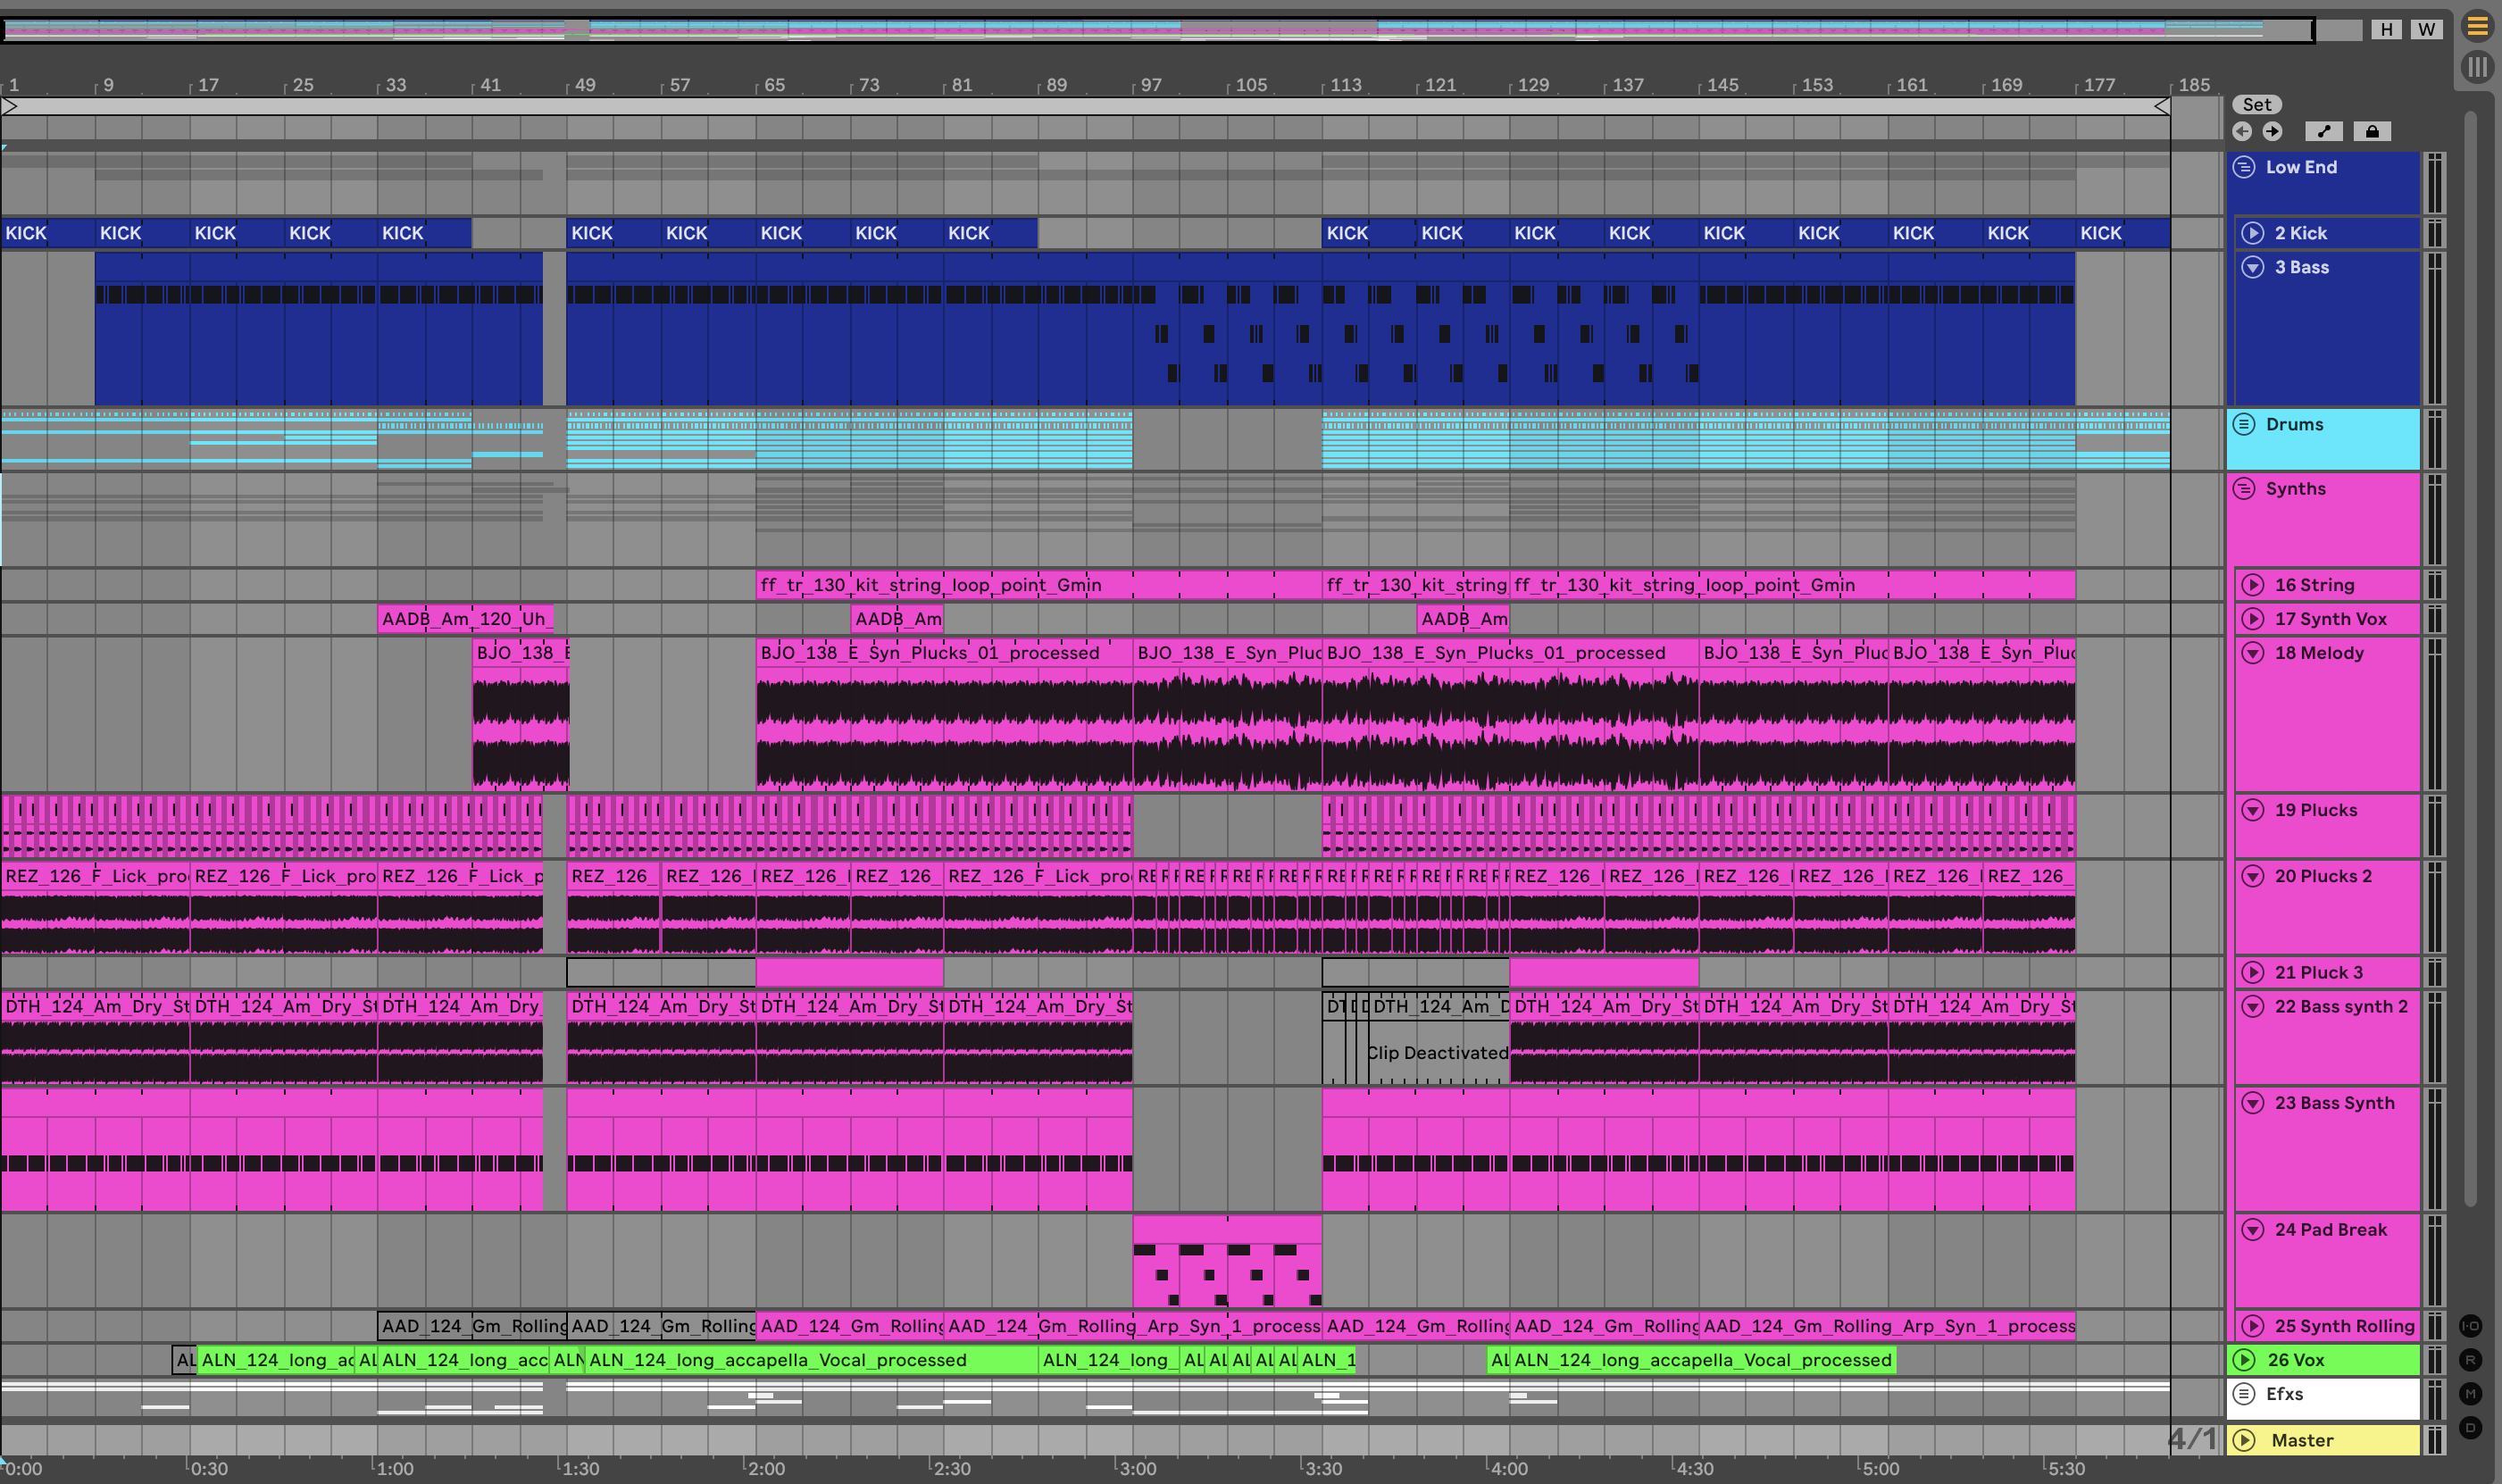Collapse the 18 Melody track
Screen dimensions: 2502x1484
[x=2253, y=653]
